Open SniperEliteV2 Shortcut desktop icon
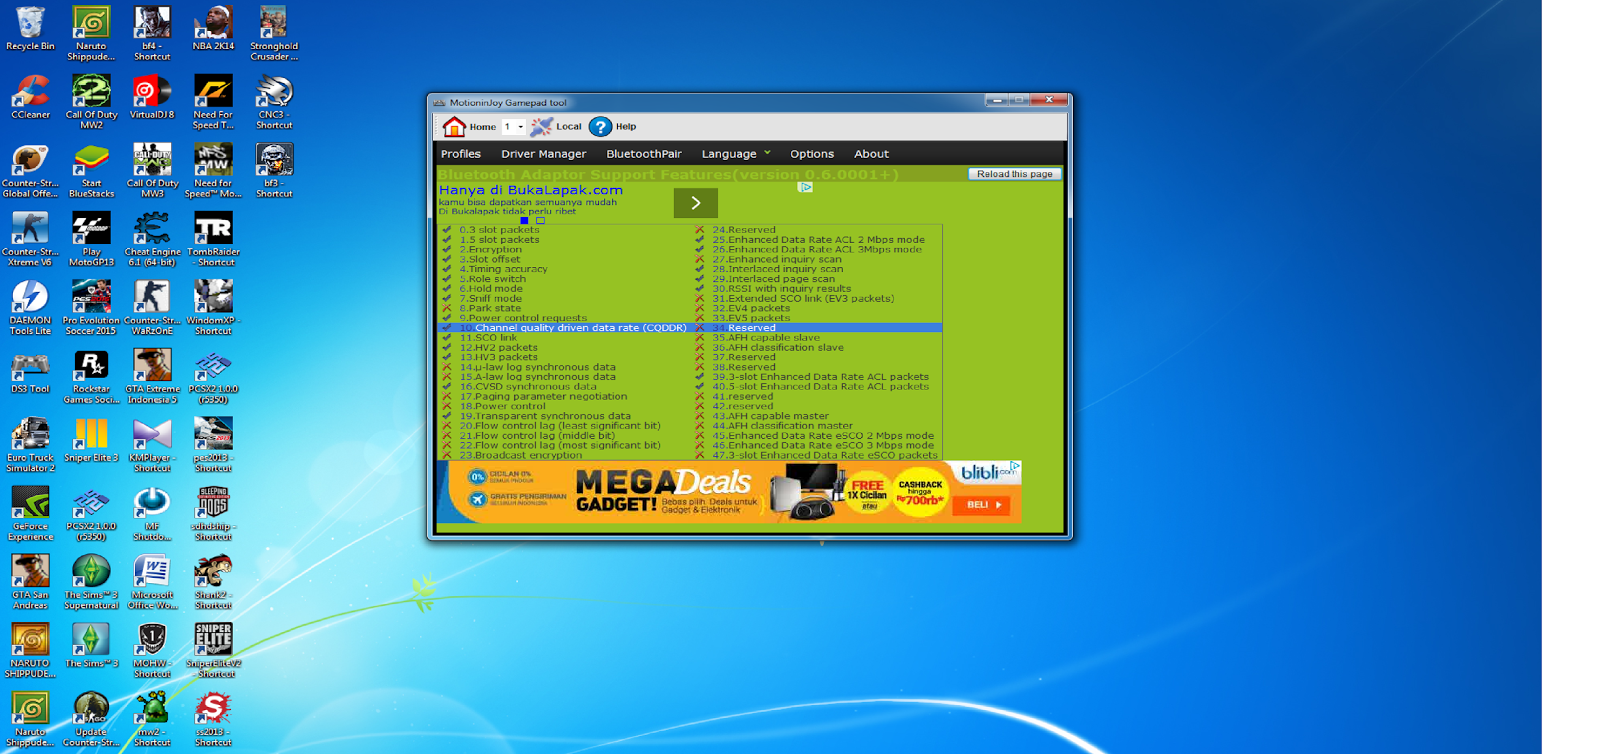 213,651
